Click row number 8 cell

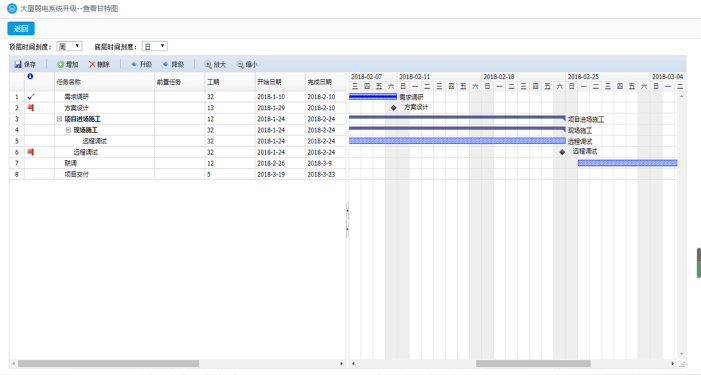tap(17, 174)
